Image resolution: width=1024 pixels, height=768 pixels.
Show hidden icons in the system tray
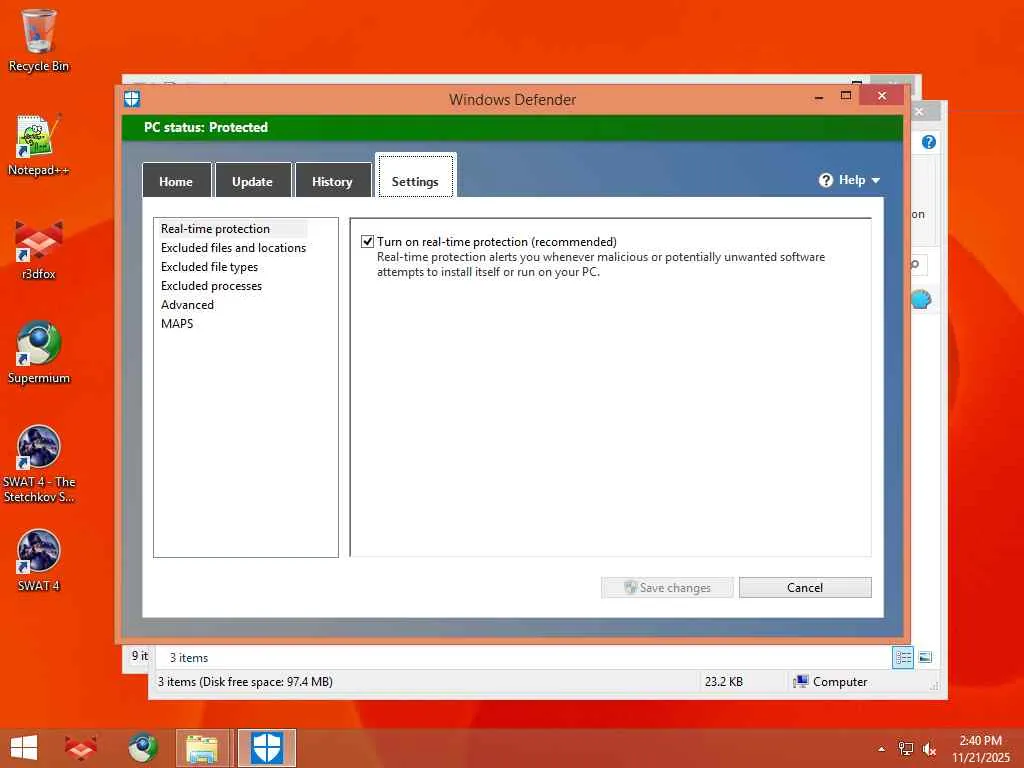click(882, 749)
